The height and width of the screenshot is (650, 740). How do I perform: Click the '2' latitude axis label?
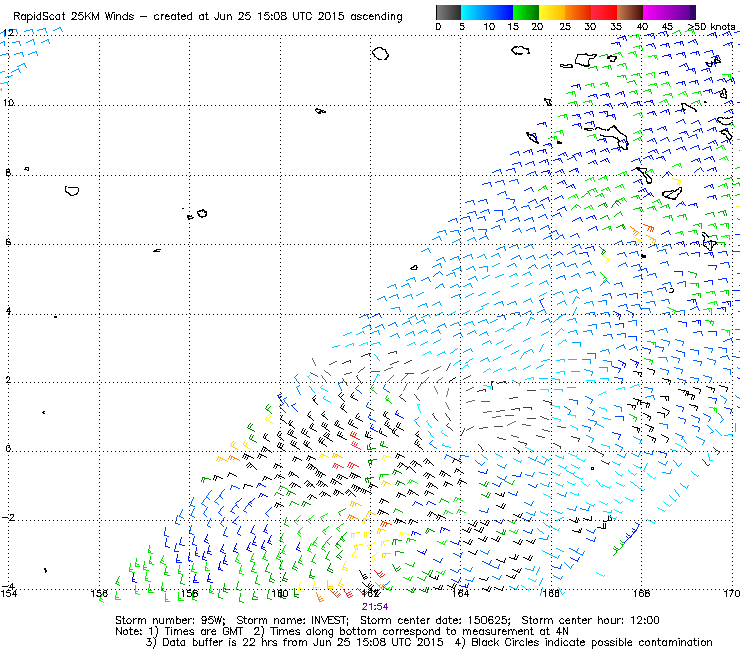(x=8, y=380)
